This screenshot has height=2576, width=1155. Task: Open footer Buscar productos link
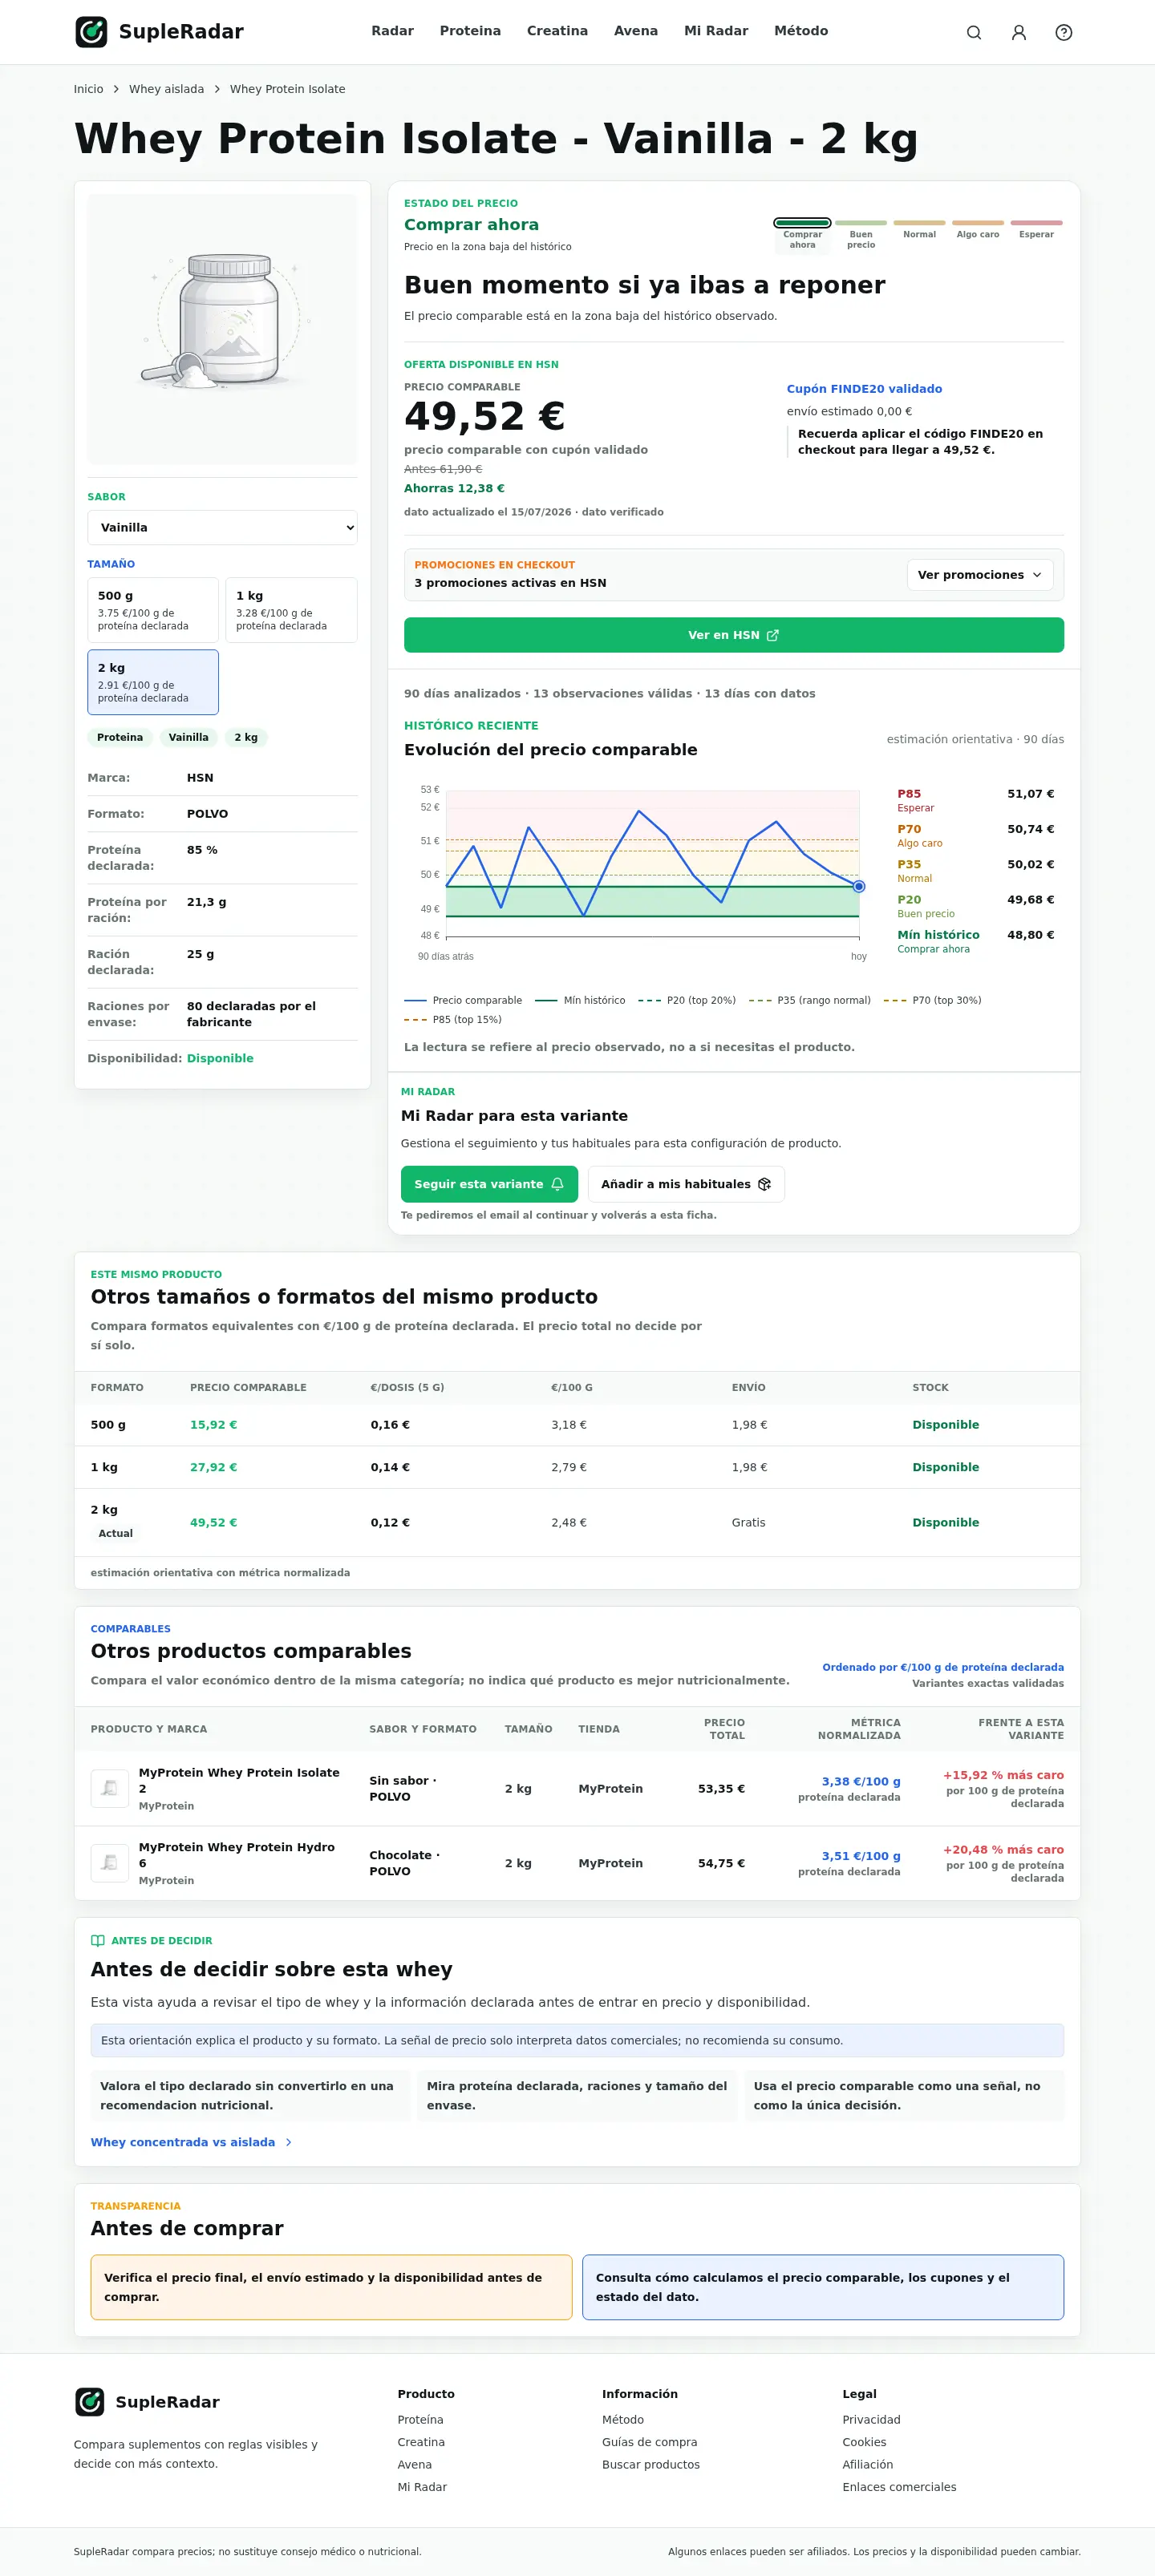(651, 2464)
